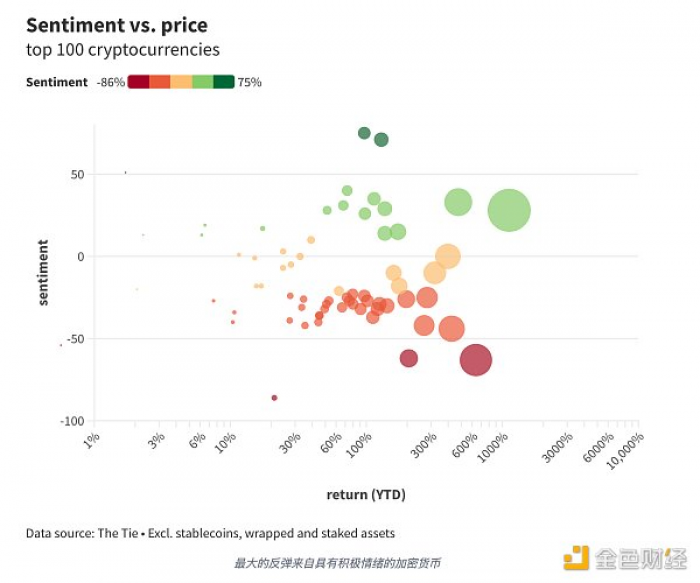Viewport: 700px width, 583px height.
Task: Click the -100 y-axis tick label
Action: coord(72,421)
